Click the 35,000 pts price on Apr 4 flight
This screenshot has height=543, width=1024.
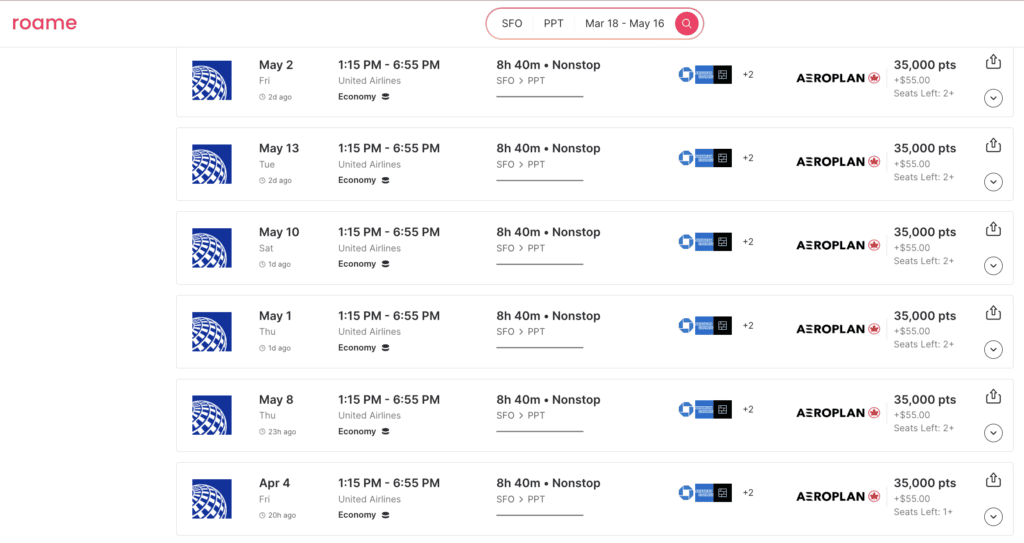click(924, 483)
